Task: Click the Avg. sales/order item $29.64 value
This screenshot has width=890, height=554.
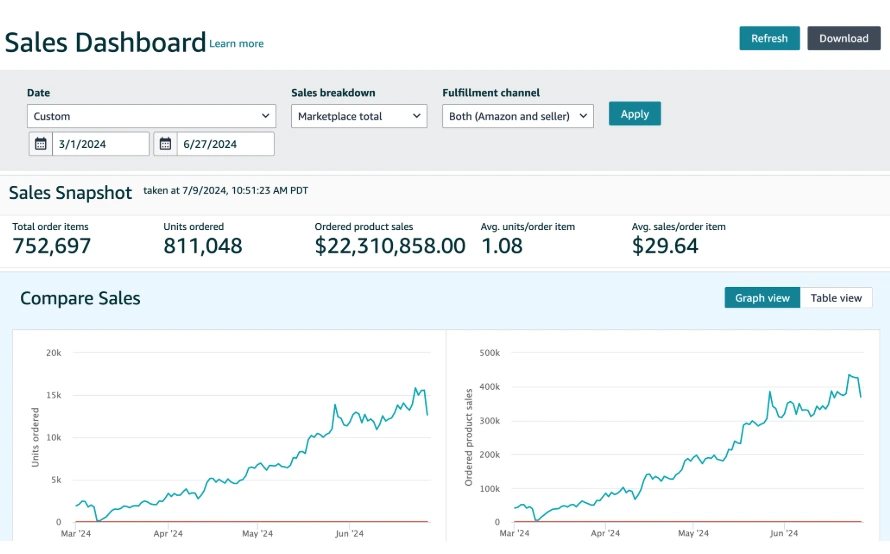Action: 665,246
